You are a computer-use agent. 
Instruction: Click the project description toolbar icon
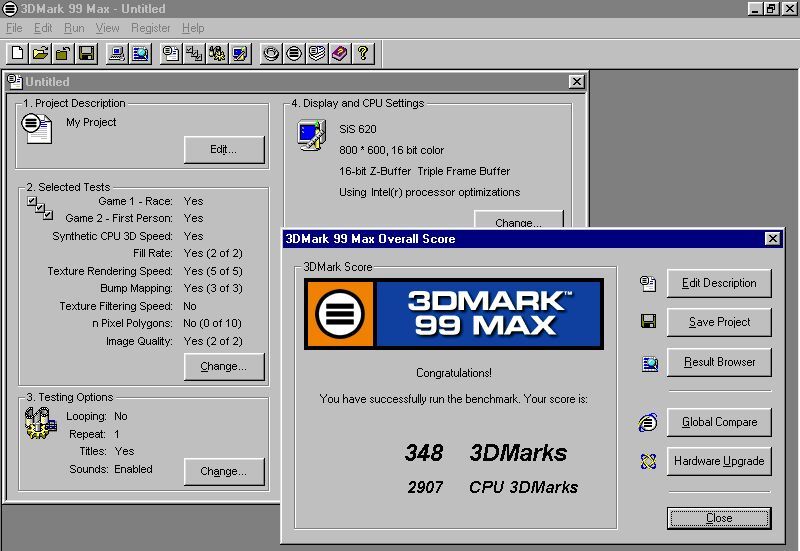click(x=171, y=54)
